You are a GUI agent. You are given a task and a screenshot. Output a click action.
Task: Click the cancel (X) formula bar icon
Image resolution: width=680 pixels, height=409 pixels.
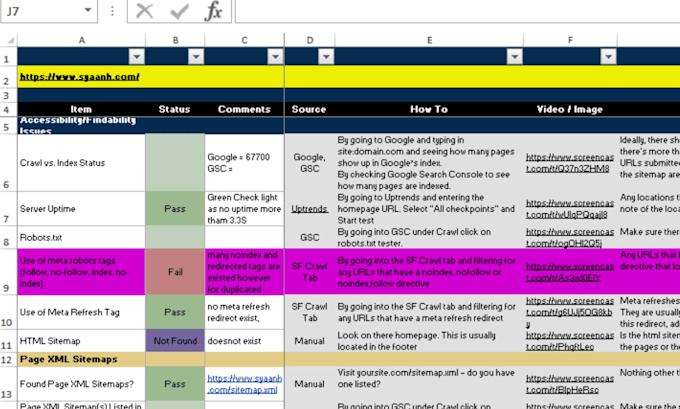144,11
